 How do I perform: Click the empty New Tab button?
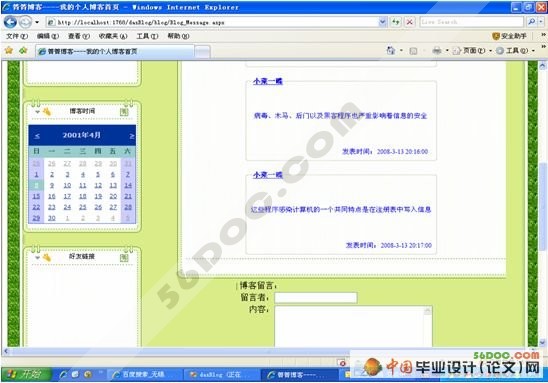[202, 52]
